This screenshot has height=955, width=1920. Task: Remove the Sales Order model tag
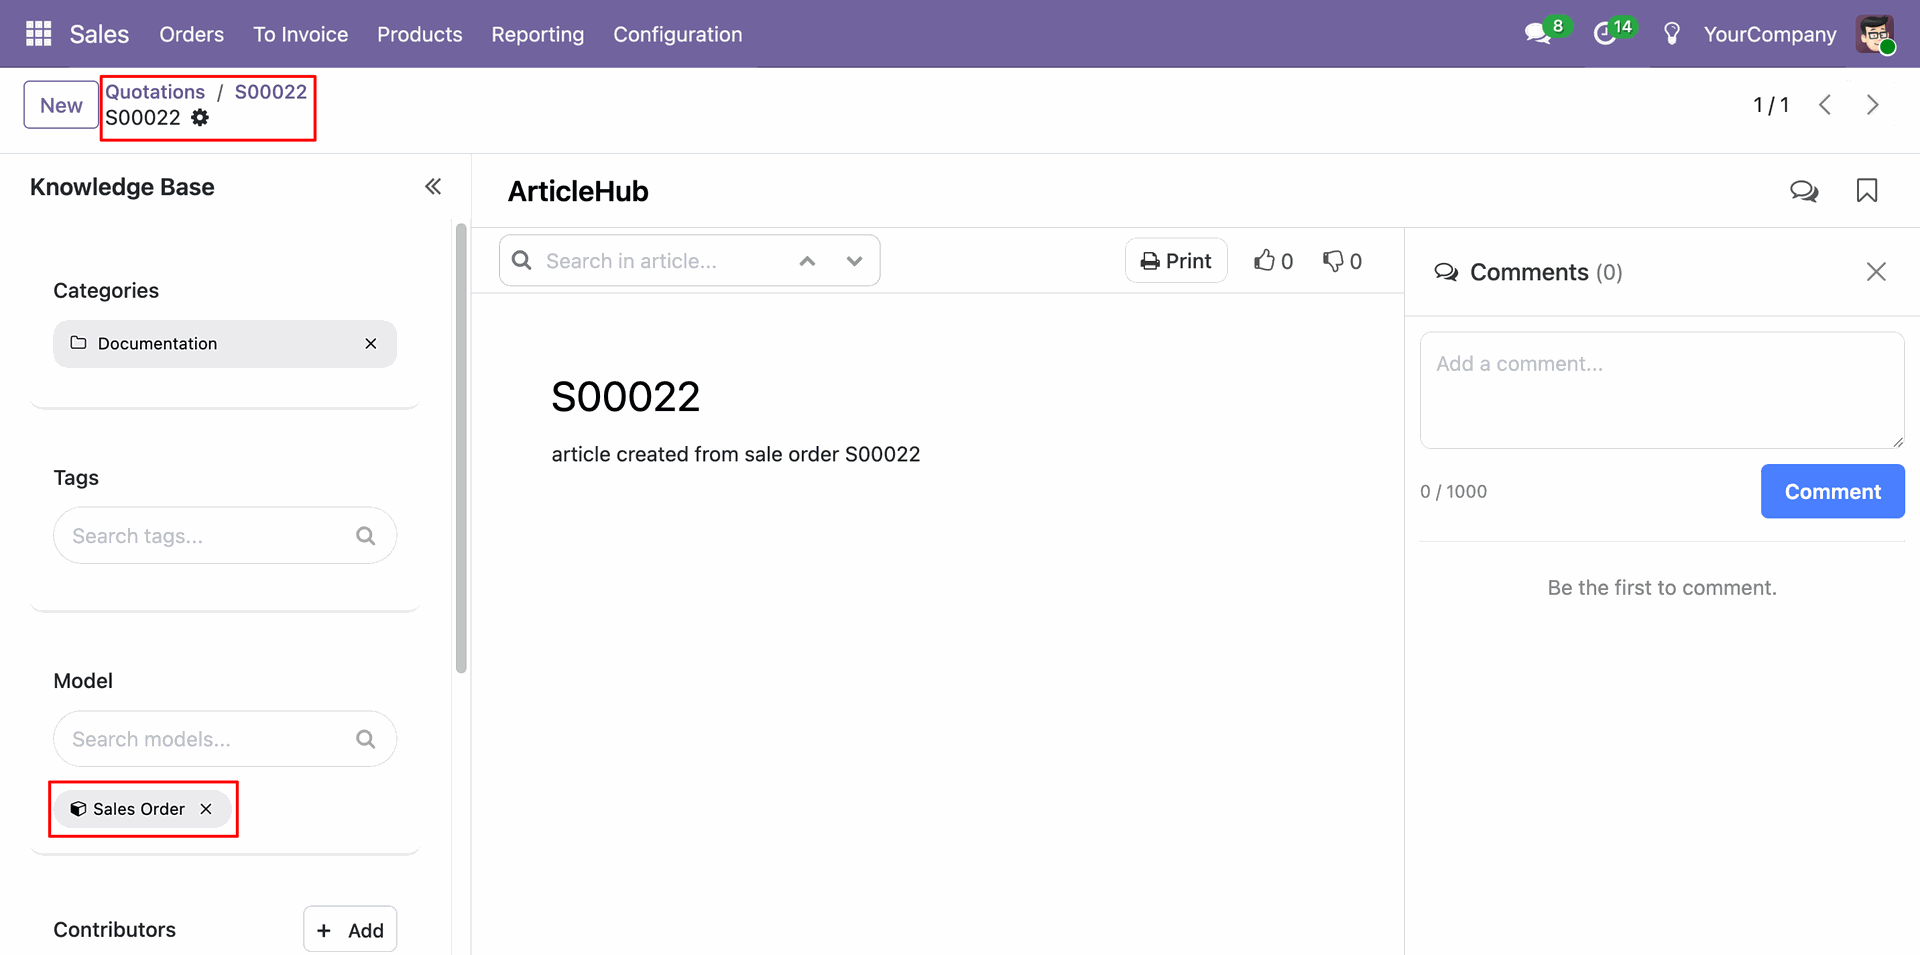(206, 809)
